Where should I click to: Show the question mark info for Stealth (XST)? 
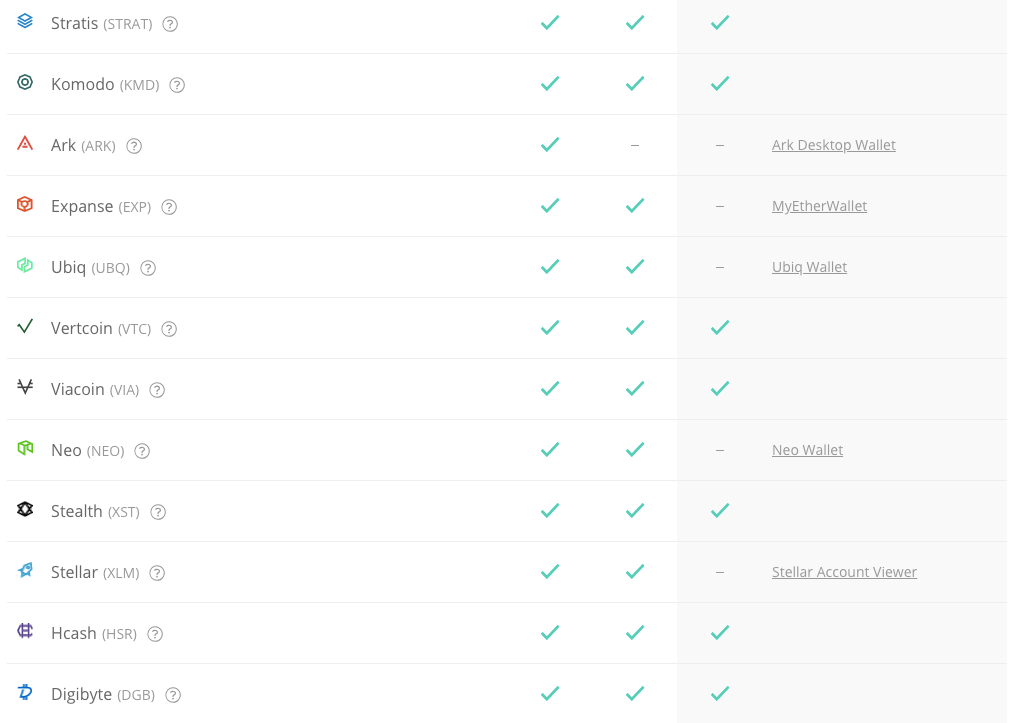158,512
